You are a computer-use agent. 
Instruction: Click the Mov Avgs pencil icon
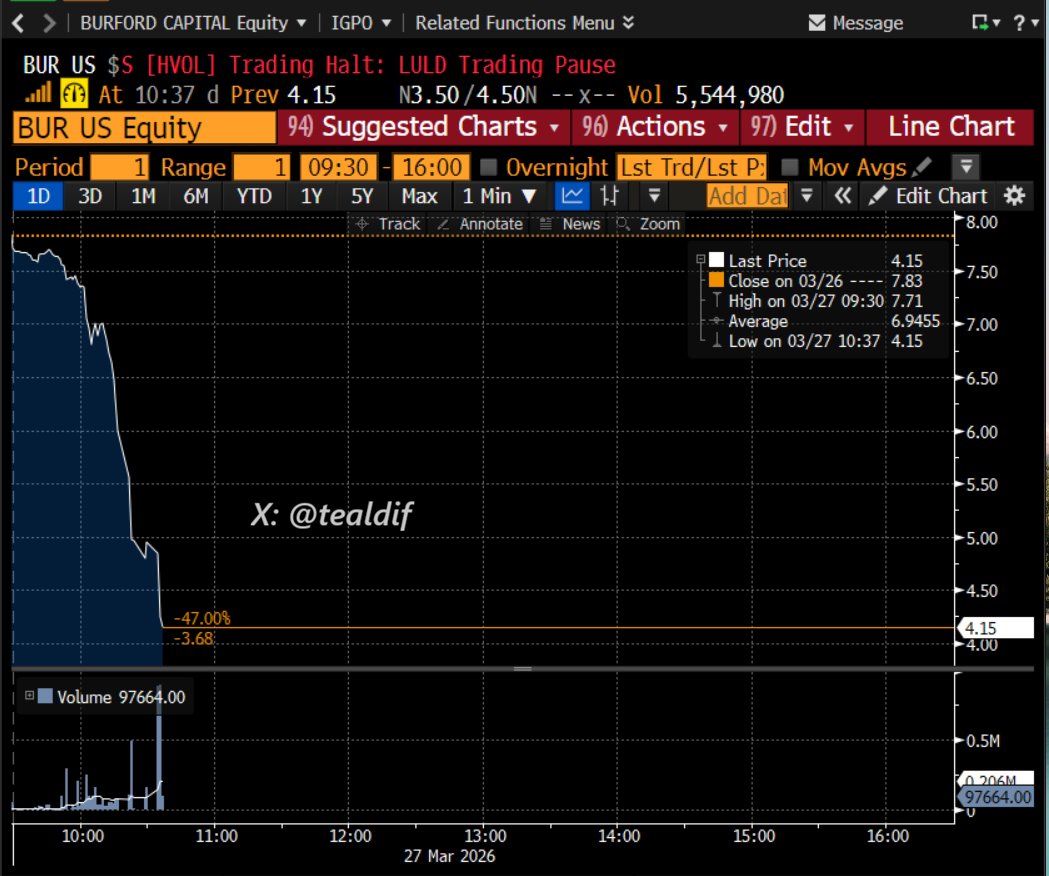click(x=922, y=167)
